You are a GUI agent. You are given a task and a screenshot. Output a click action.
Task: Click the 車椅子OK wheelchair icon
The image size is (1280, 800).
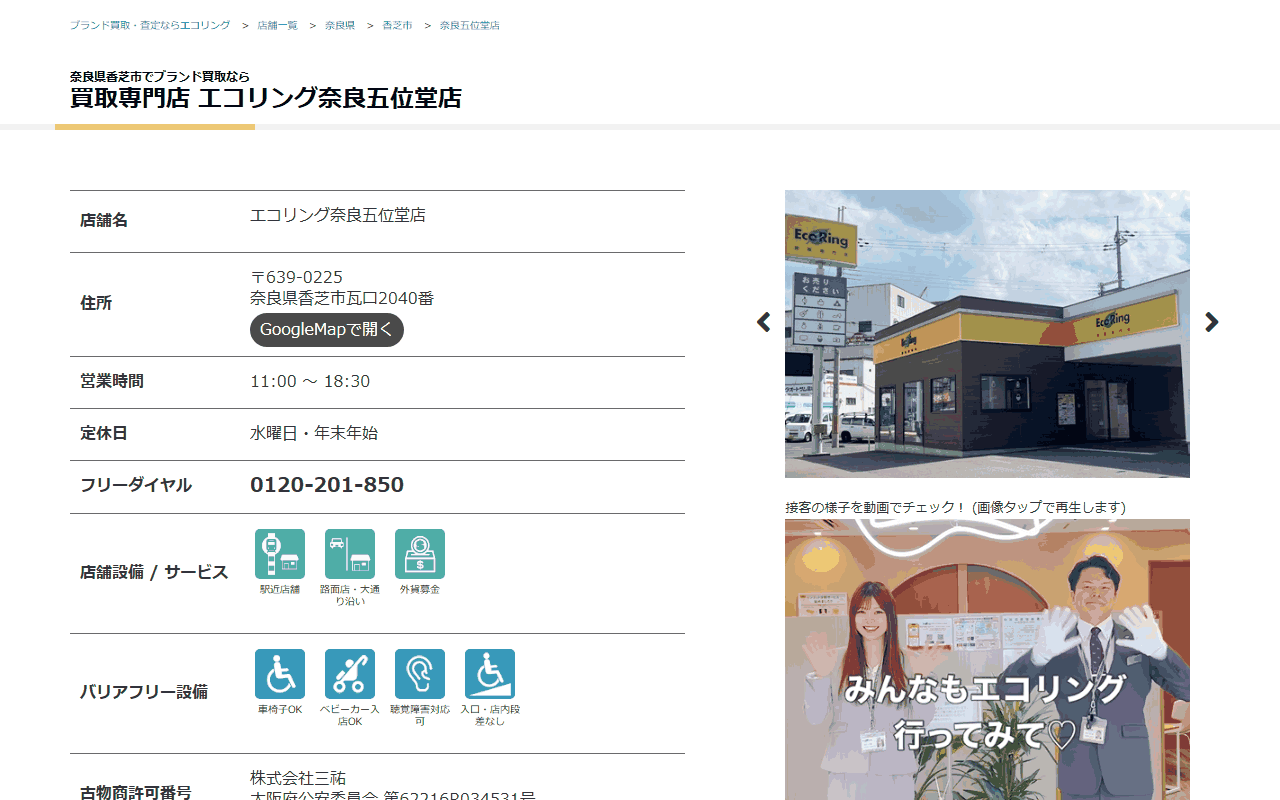280,674
